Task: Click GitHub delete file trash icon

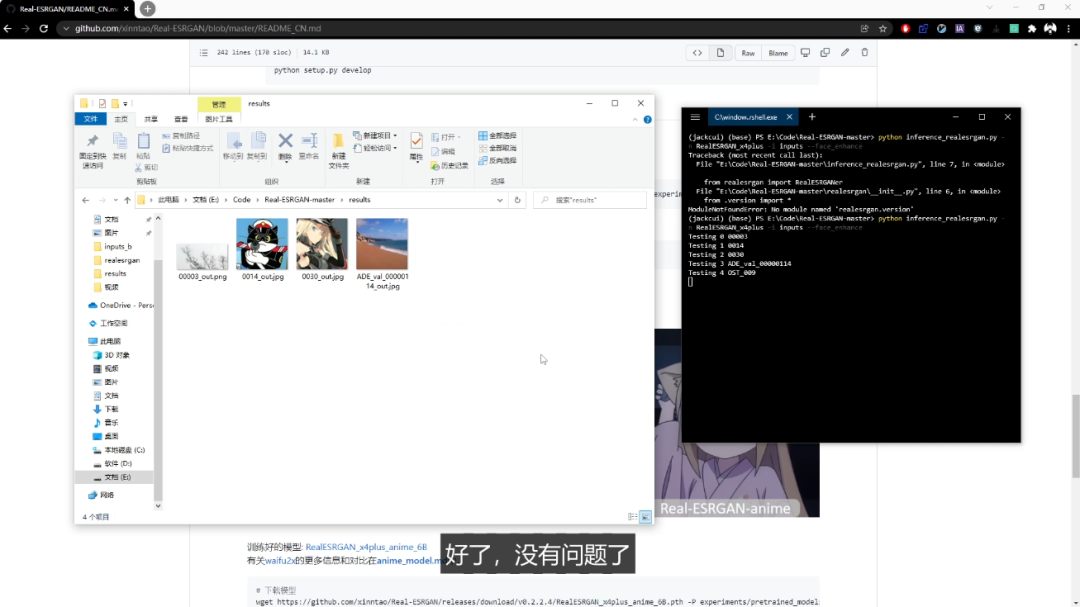Action: coord(864,52)
